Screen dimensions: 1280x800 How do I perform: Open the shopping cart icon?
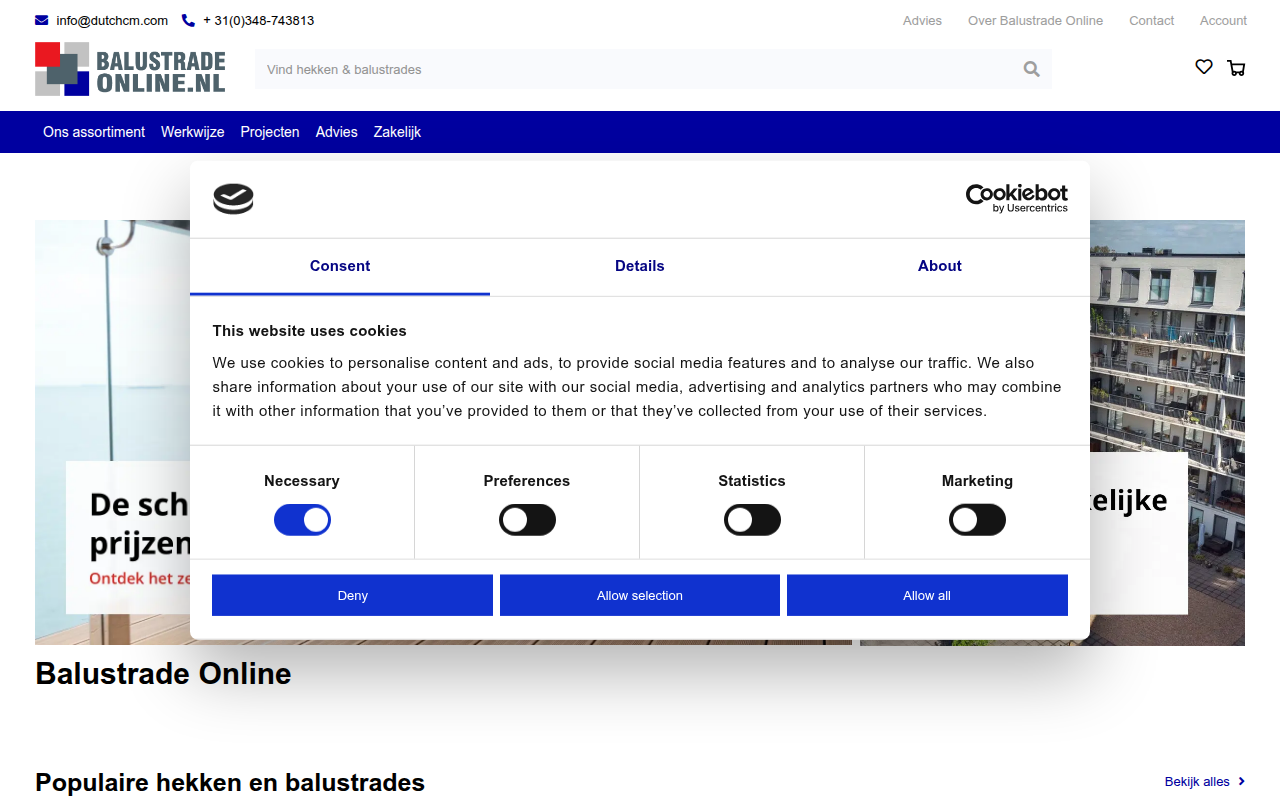point(1236,68)
